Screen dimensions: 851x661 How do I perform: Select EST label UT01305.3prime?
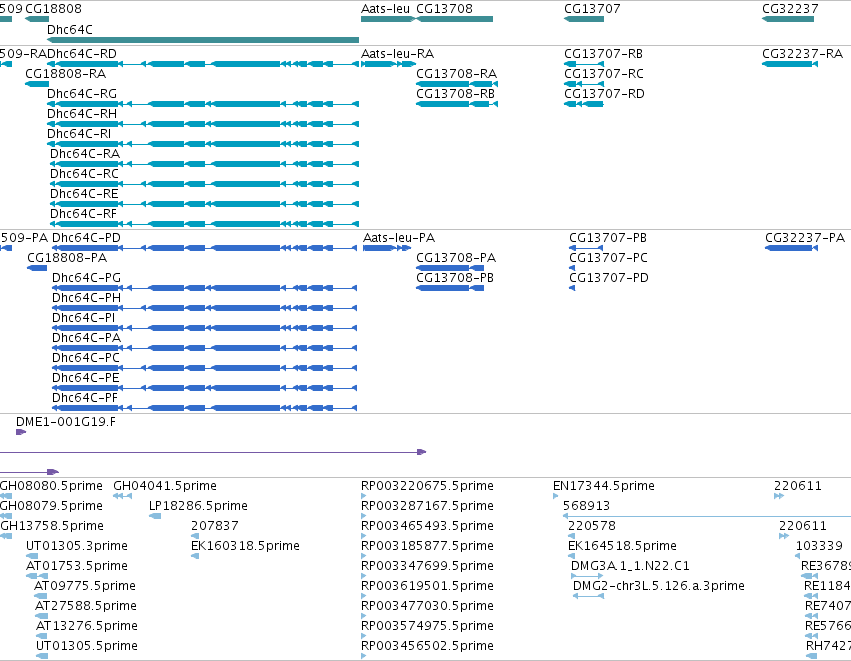point(77,546)
